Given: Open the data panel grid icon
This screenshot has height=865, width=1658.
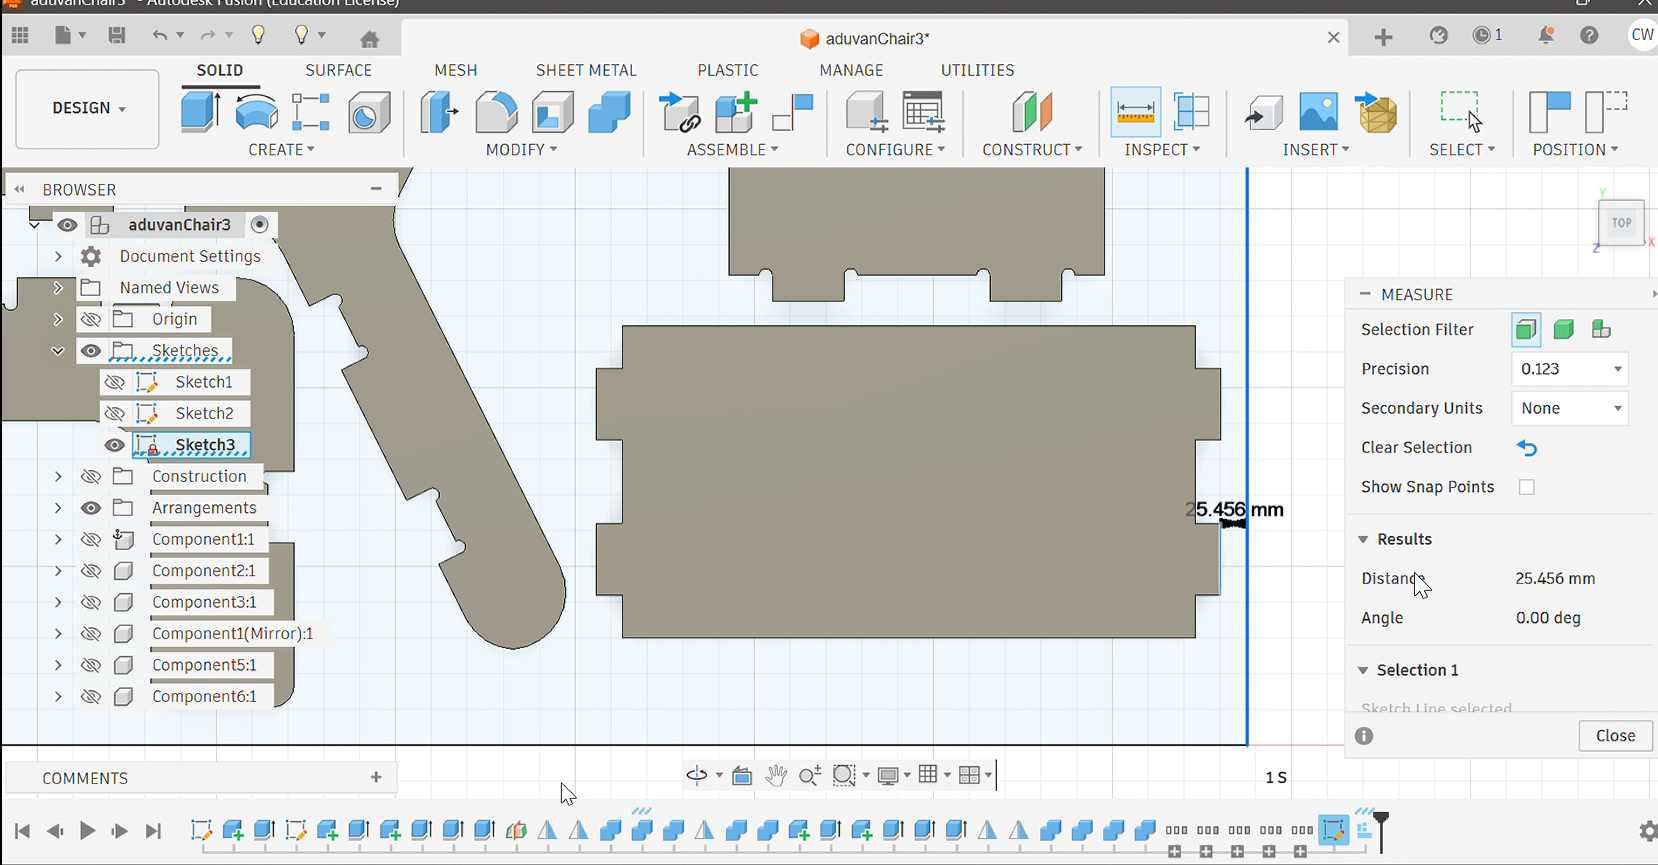Looking at the screenshot, I should tap(20, 36).
